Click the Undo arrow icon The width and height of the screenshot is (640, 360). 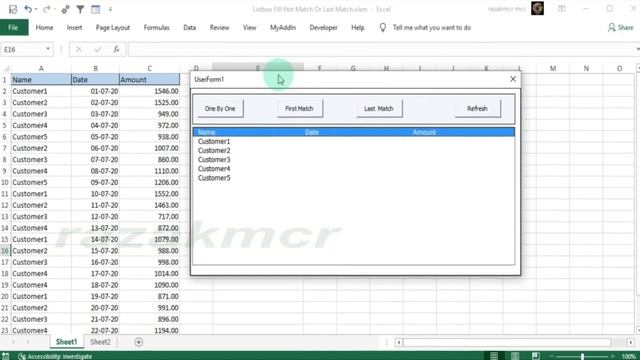pyautogui.click(x=28, y=9)
